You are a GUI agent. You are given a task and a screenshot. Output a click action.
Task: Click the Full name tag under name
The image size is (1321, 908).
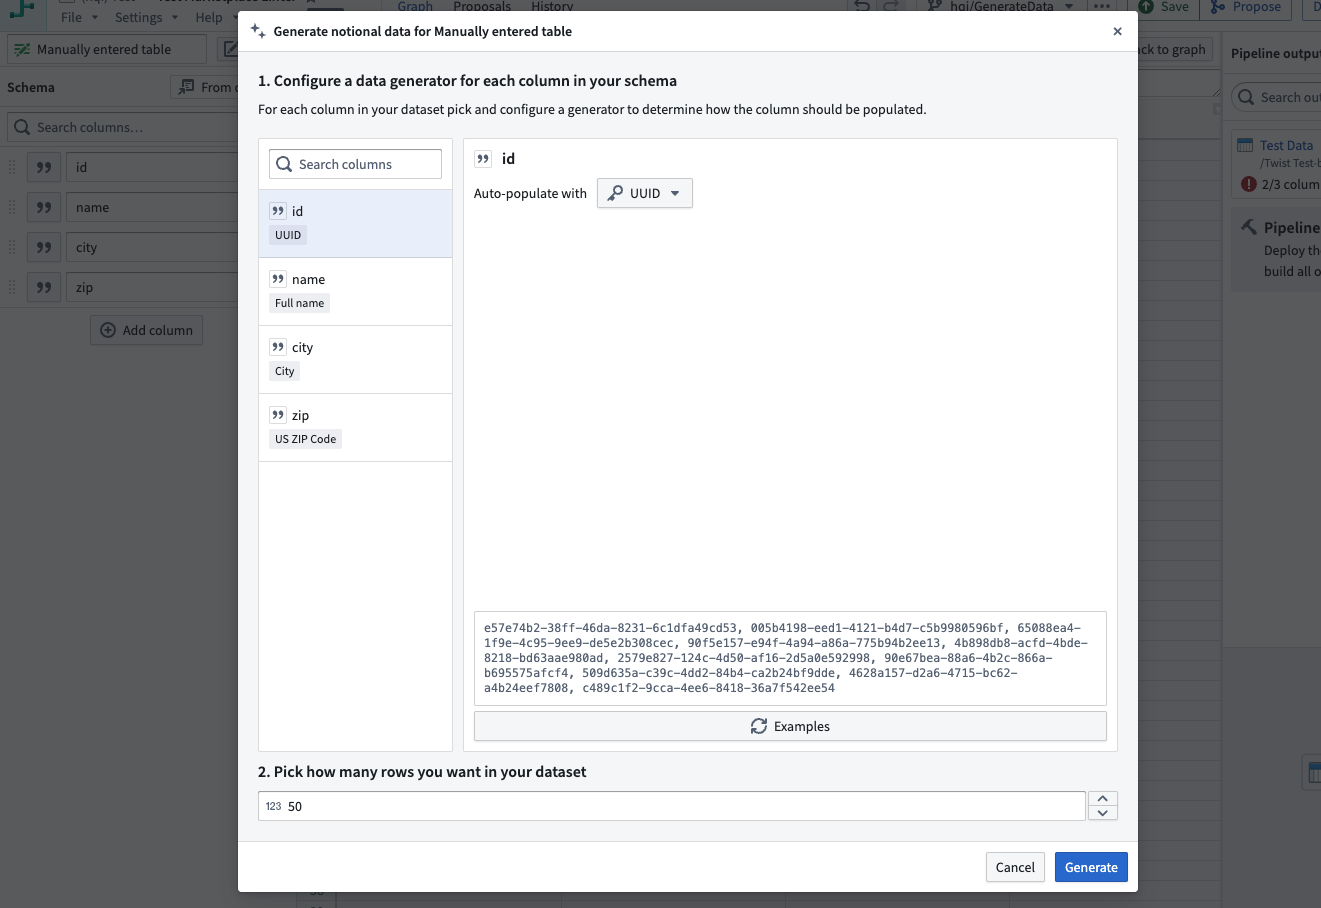(x=299, y=303)
